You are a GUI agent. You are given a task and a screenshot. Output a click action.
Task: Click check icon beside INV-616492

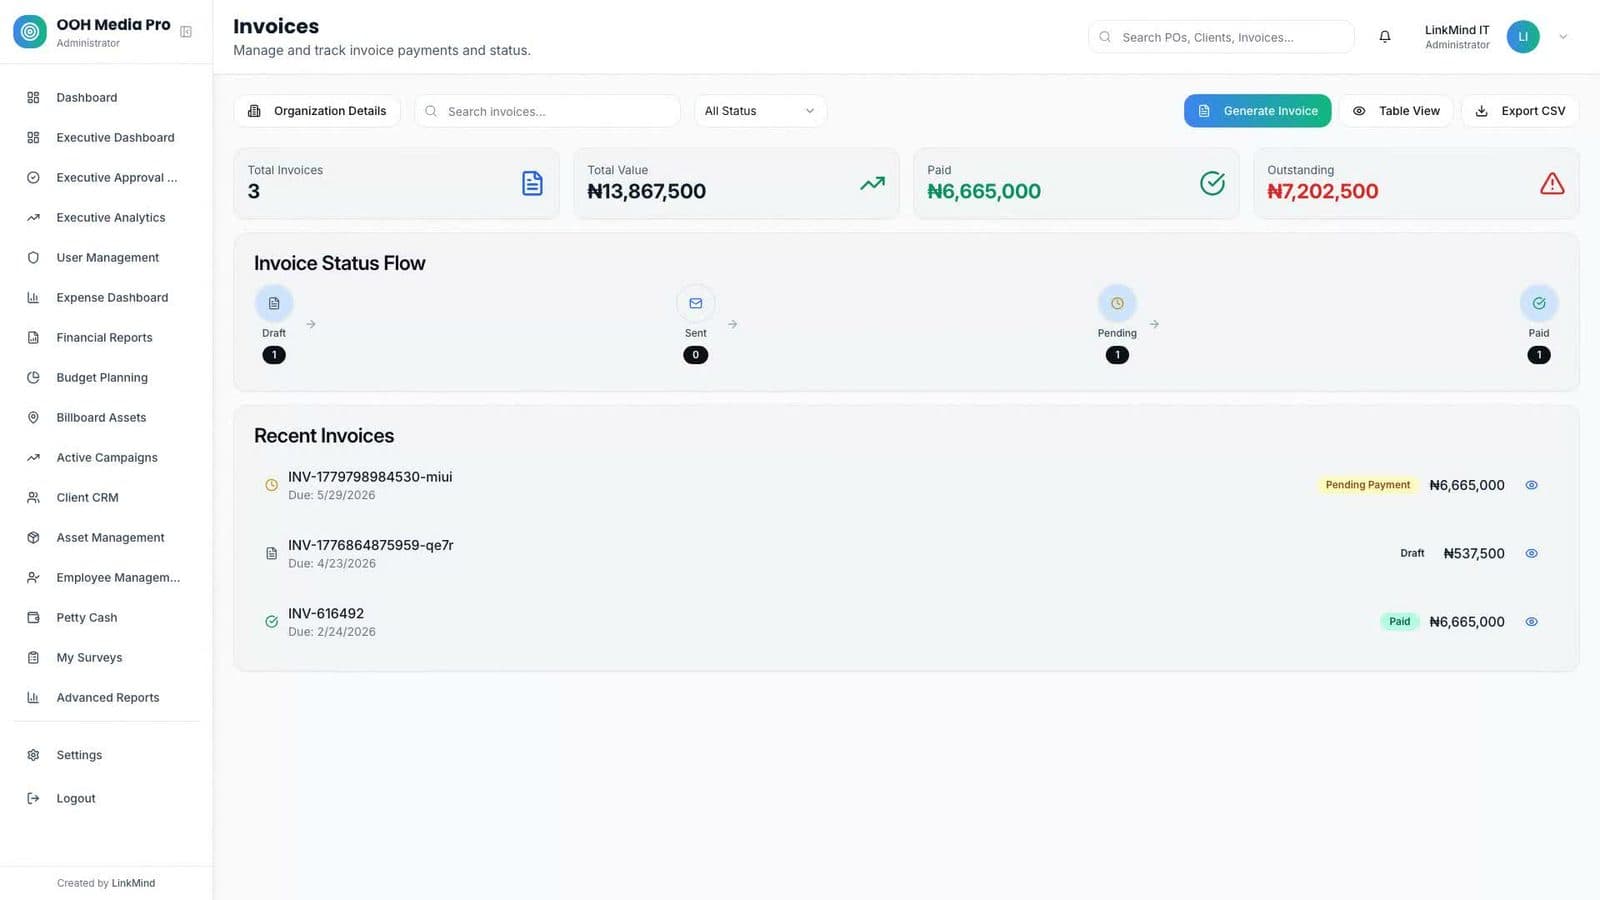[271, 622]
